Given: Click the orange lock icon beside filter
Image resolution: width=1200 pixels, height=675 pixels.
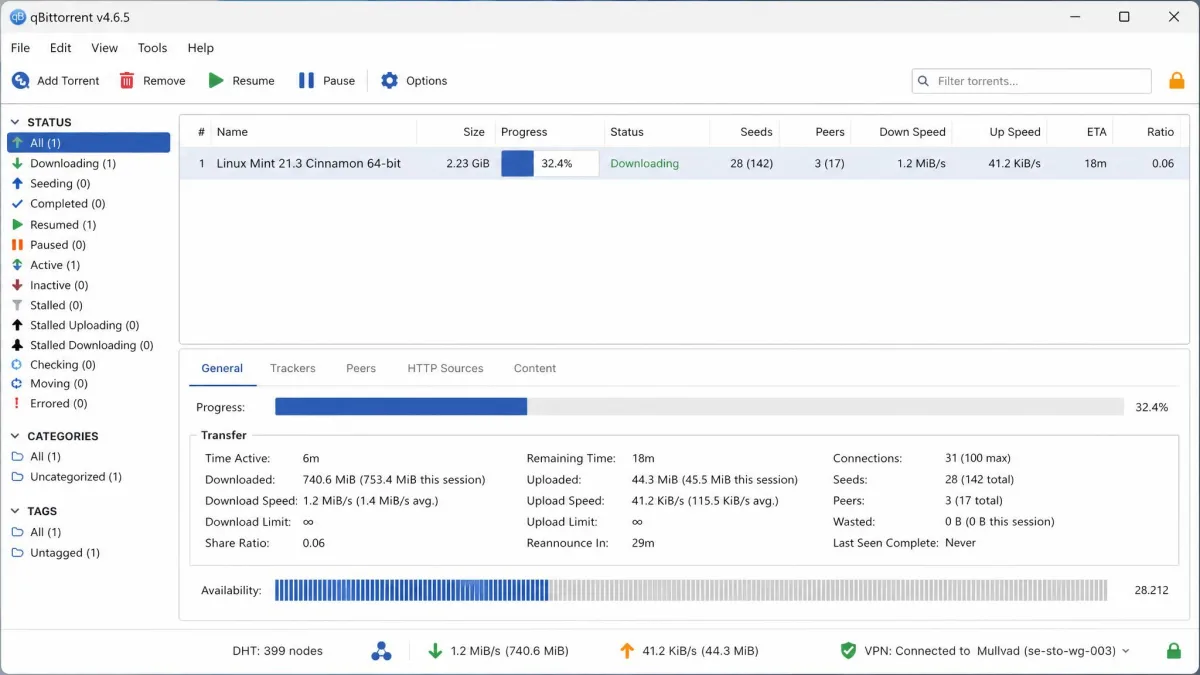Looking at the screenshot, I should point(1177,81).
